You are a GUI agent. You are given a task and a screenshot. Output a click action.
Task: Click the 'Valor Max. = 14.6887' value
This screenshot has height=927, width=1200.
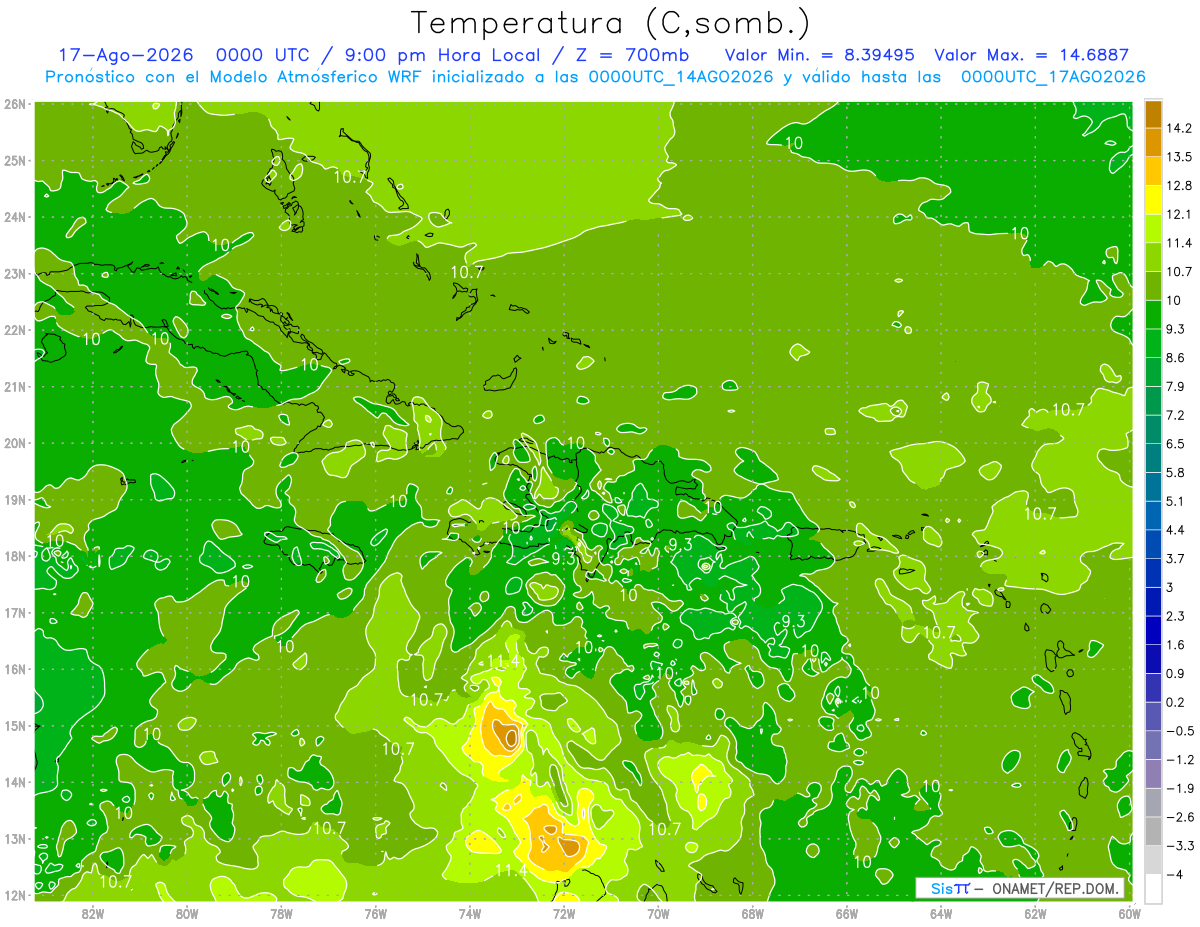[1031, 55]
